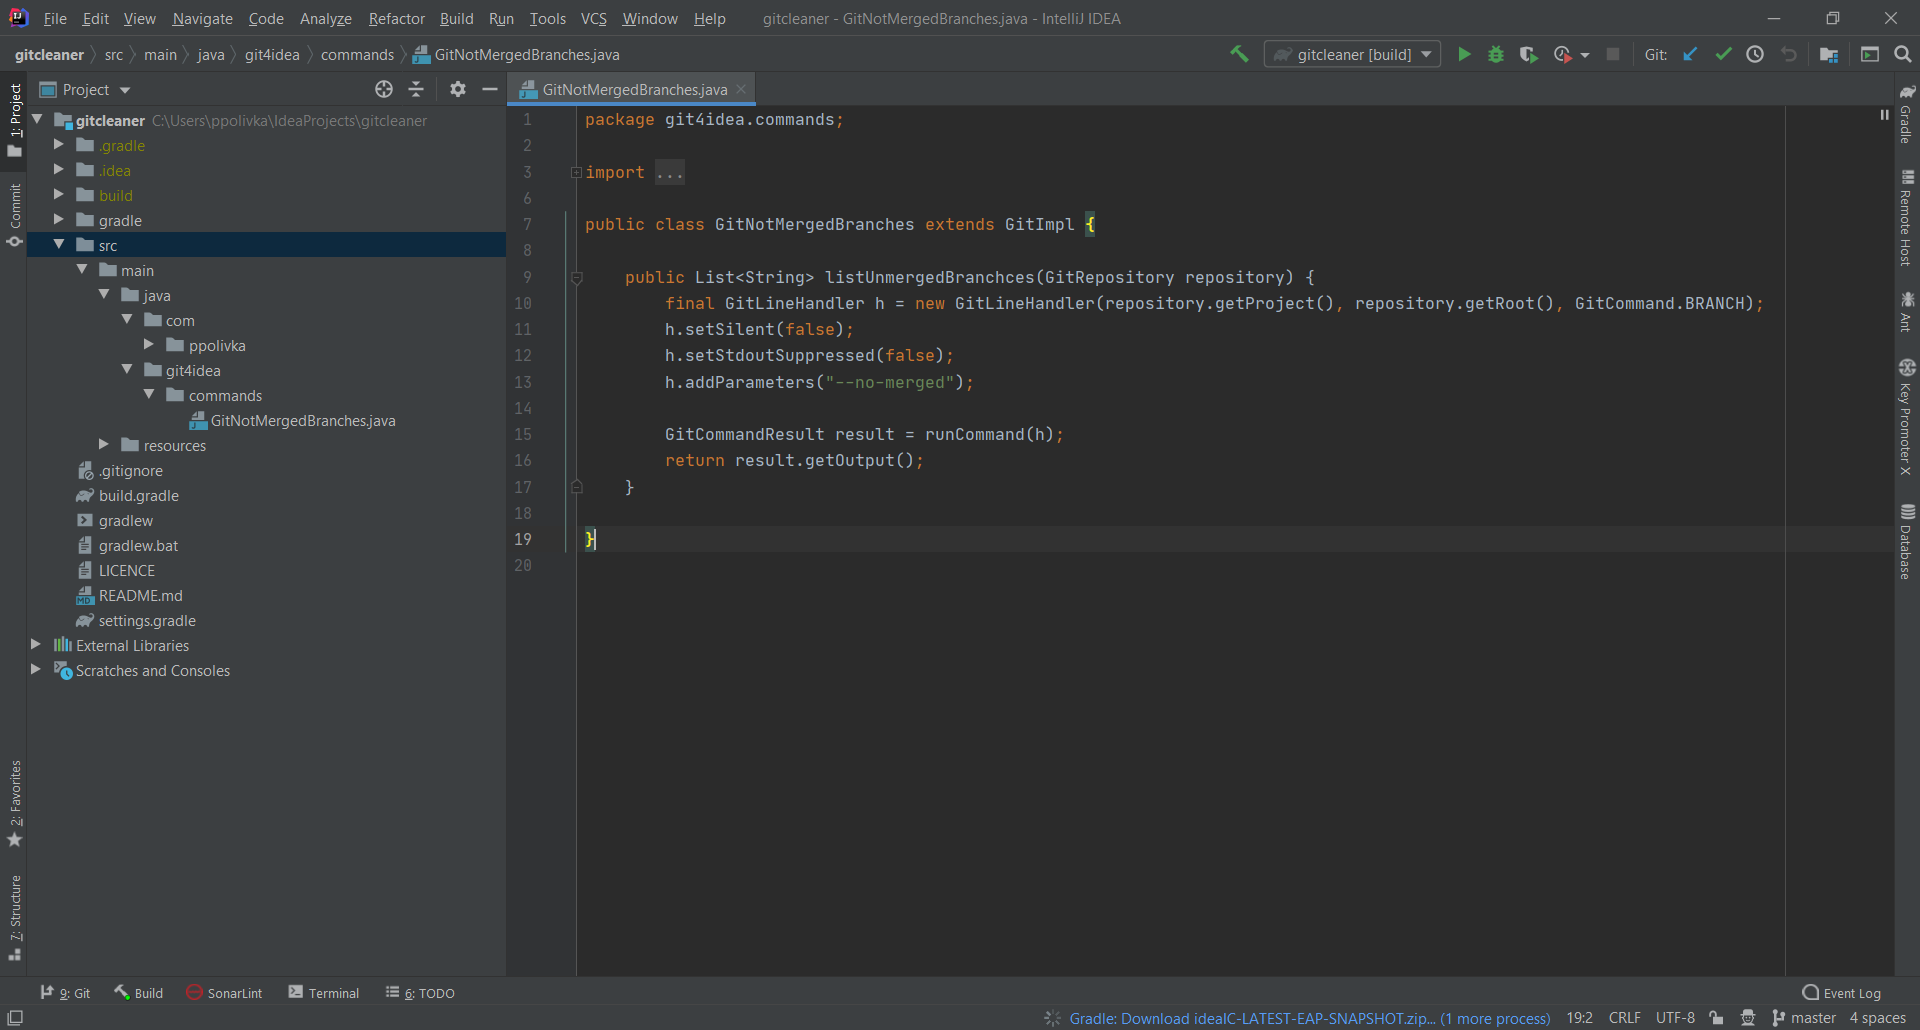
Task: Click the Search Everywhere magnifier icon
Action: pos(1903,55)
